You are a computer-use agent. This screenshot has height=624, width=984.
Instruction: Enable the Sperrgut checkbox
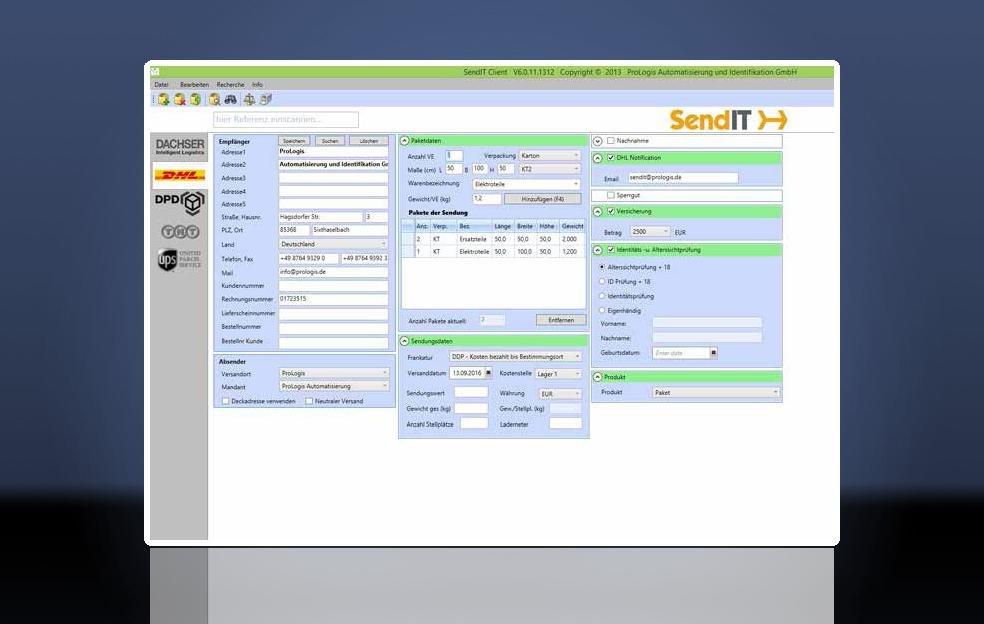pos(611,195)
